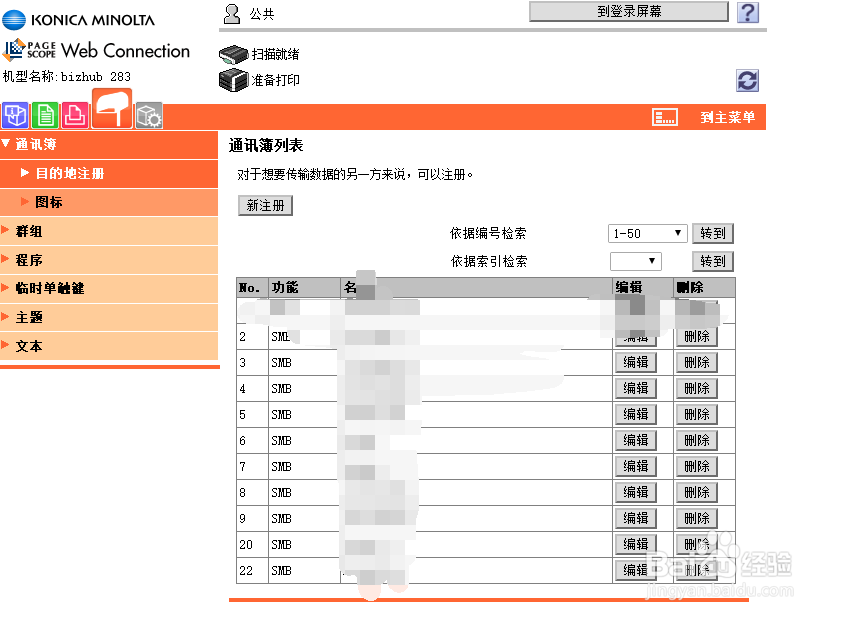
Task: Delete SMB entry number 7
Action: [x=696, y=466]
